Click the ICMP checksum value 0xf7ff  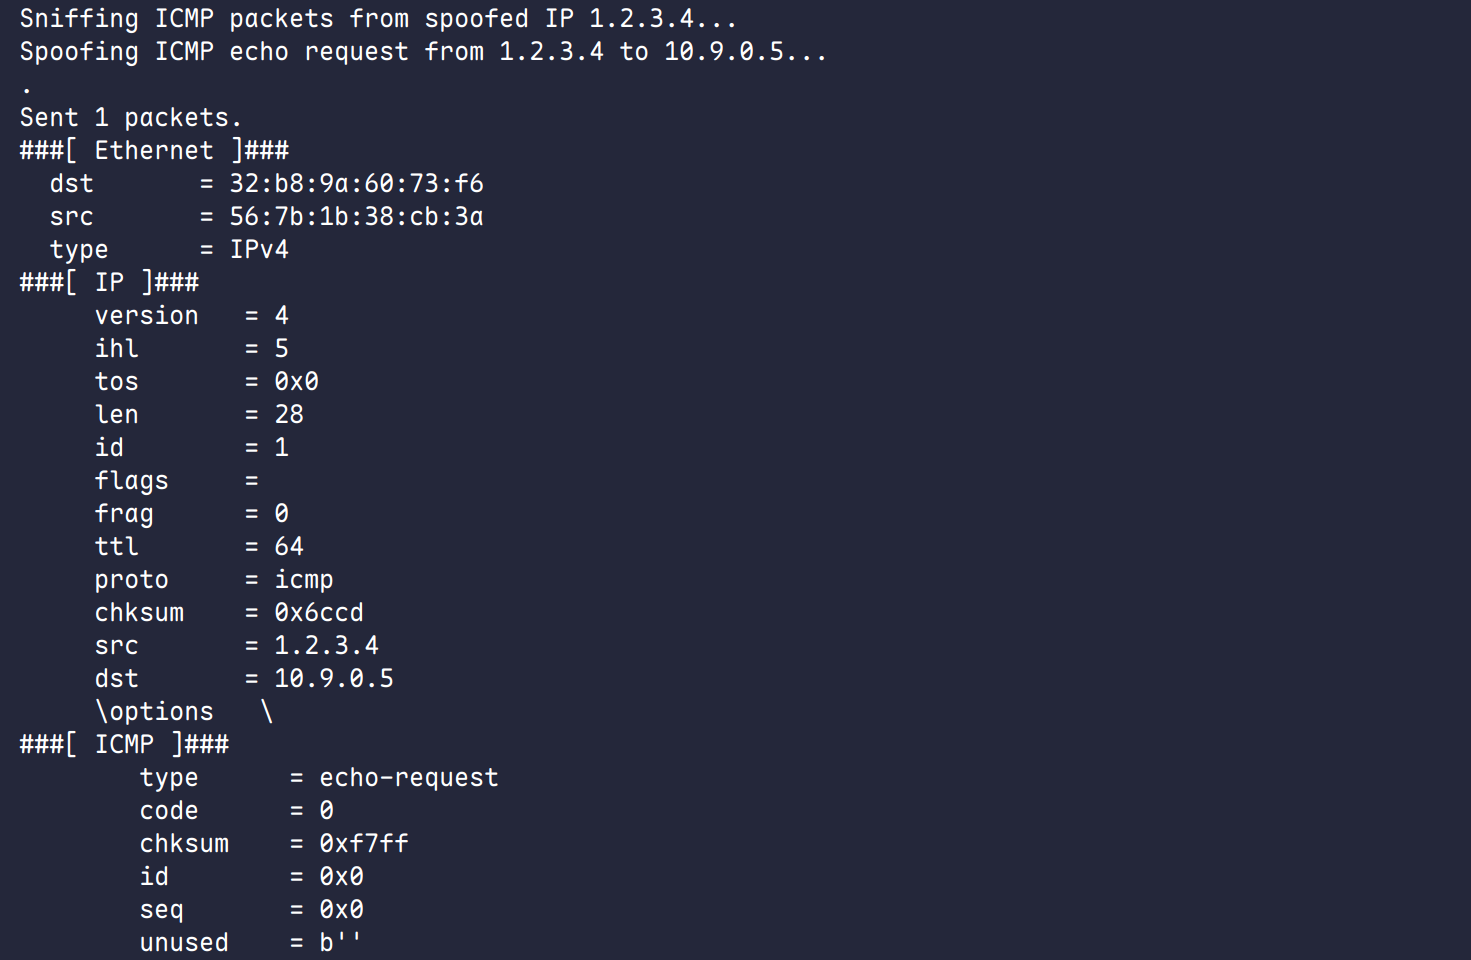(x=364, y=844)
